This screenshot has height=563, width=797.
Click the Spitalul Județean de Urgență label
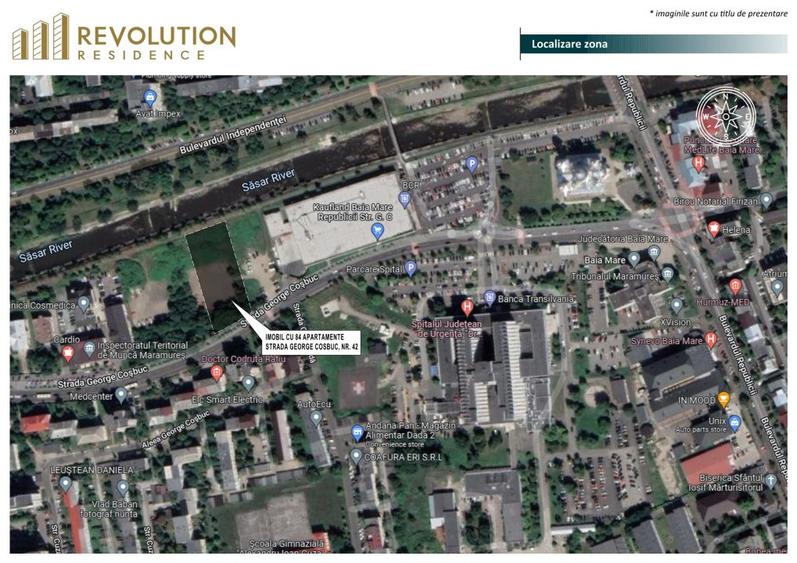pyautogui.click(x=446, y=329)
